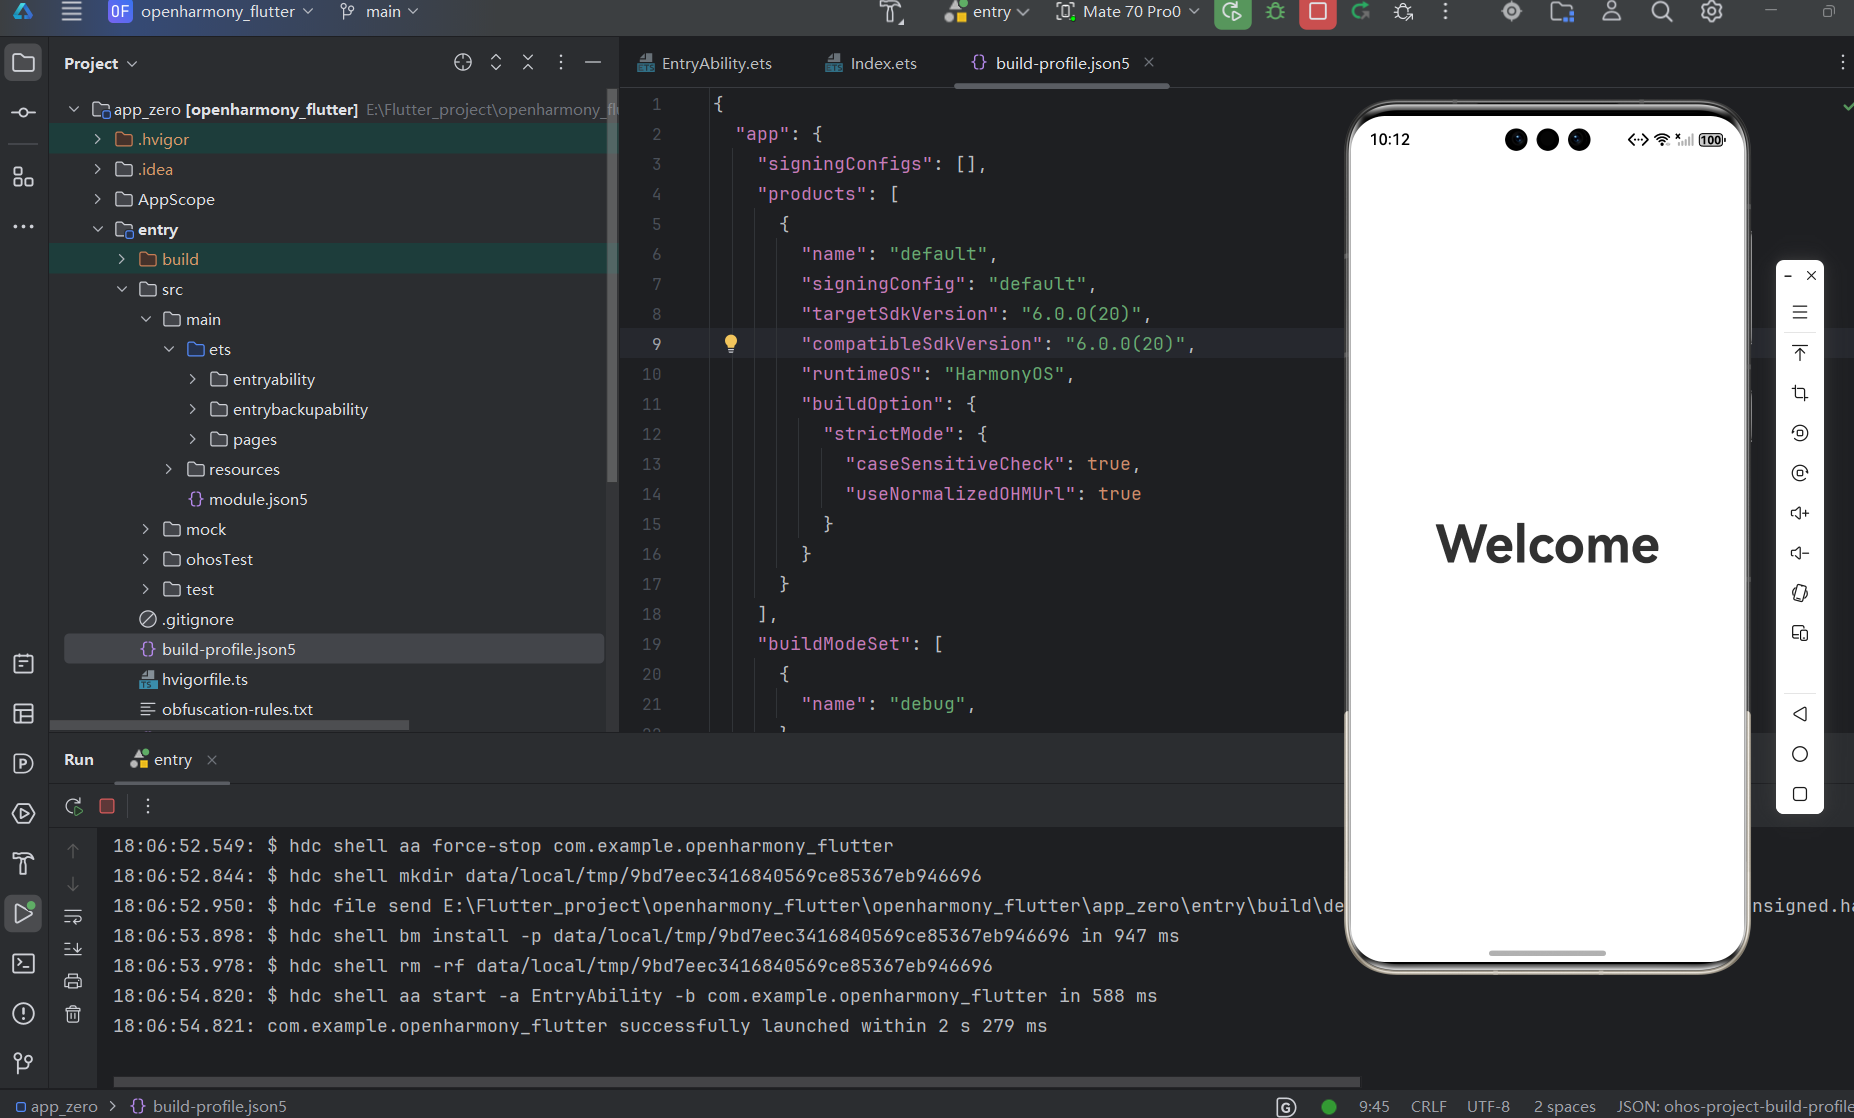The height and width of the screenshot is (1118, 1854).
Task: Close the entry tab in Run panel
Action: coord(212,760)
